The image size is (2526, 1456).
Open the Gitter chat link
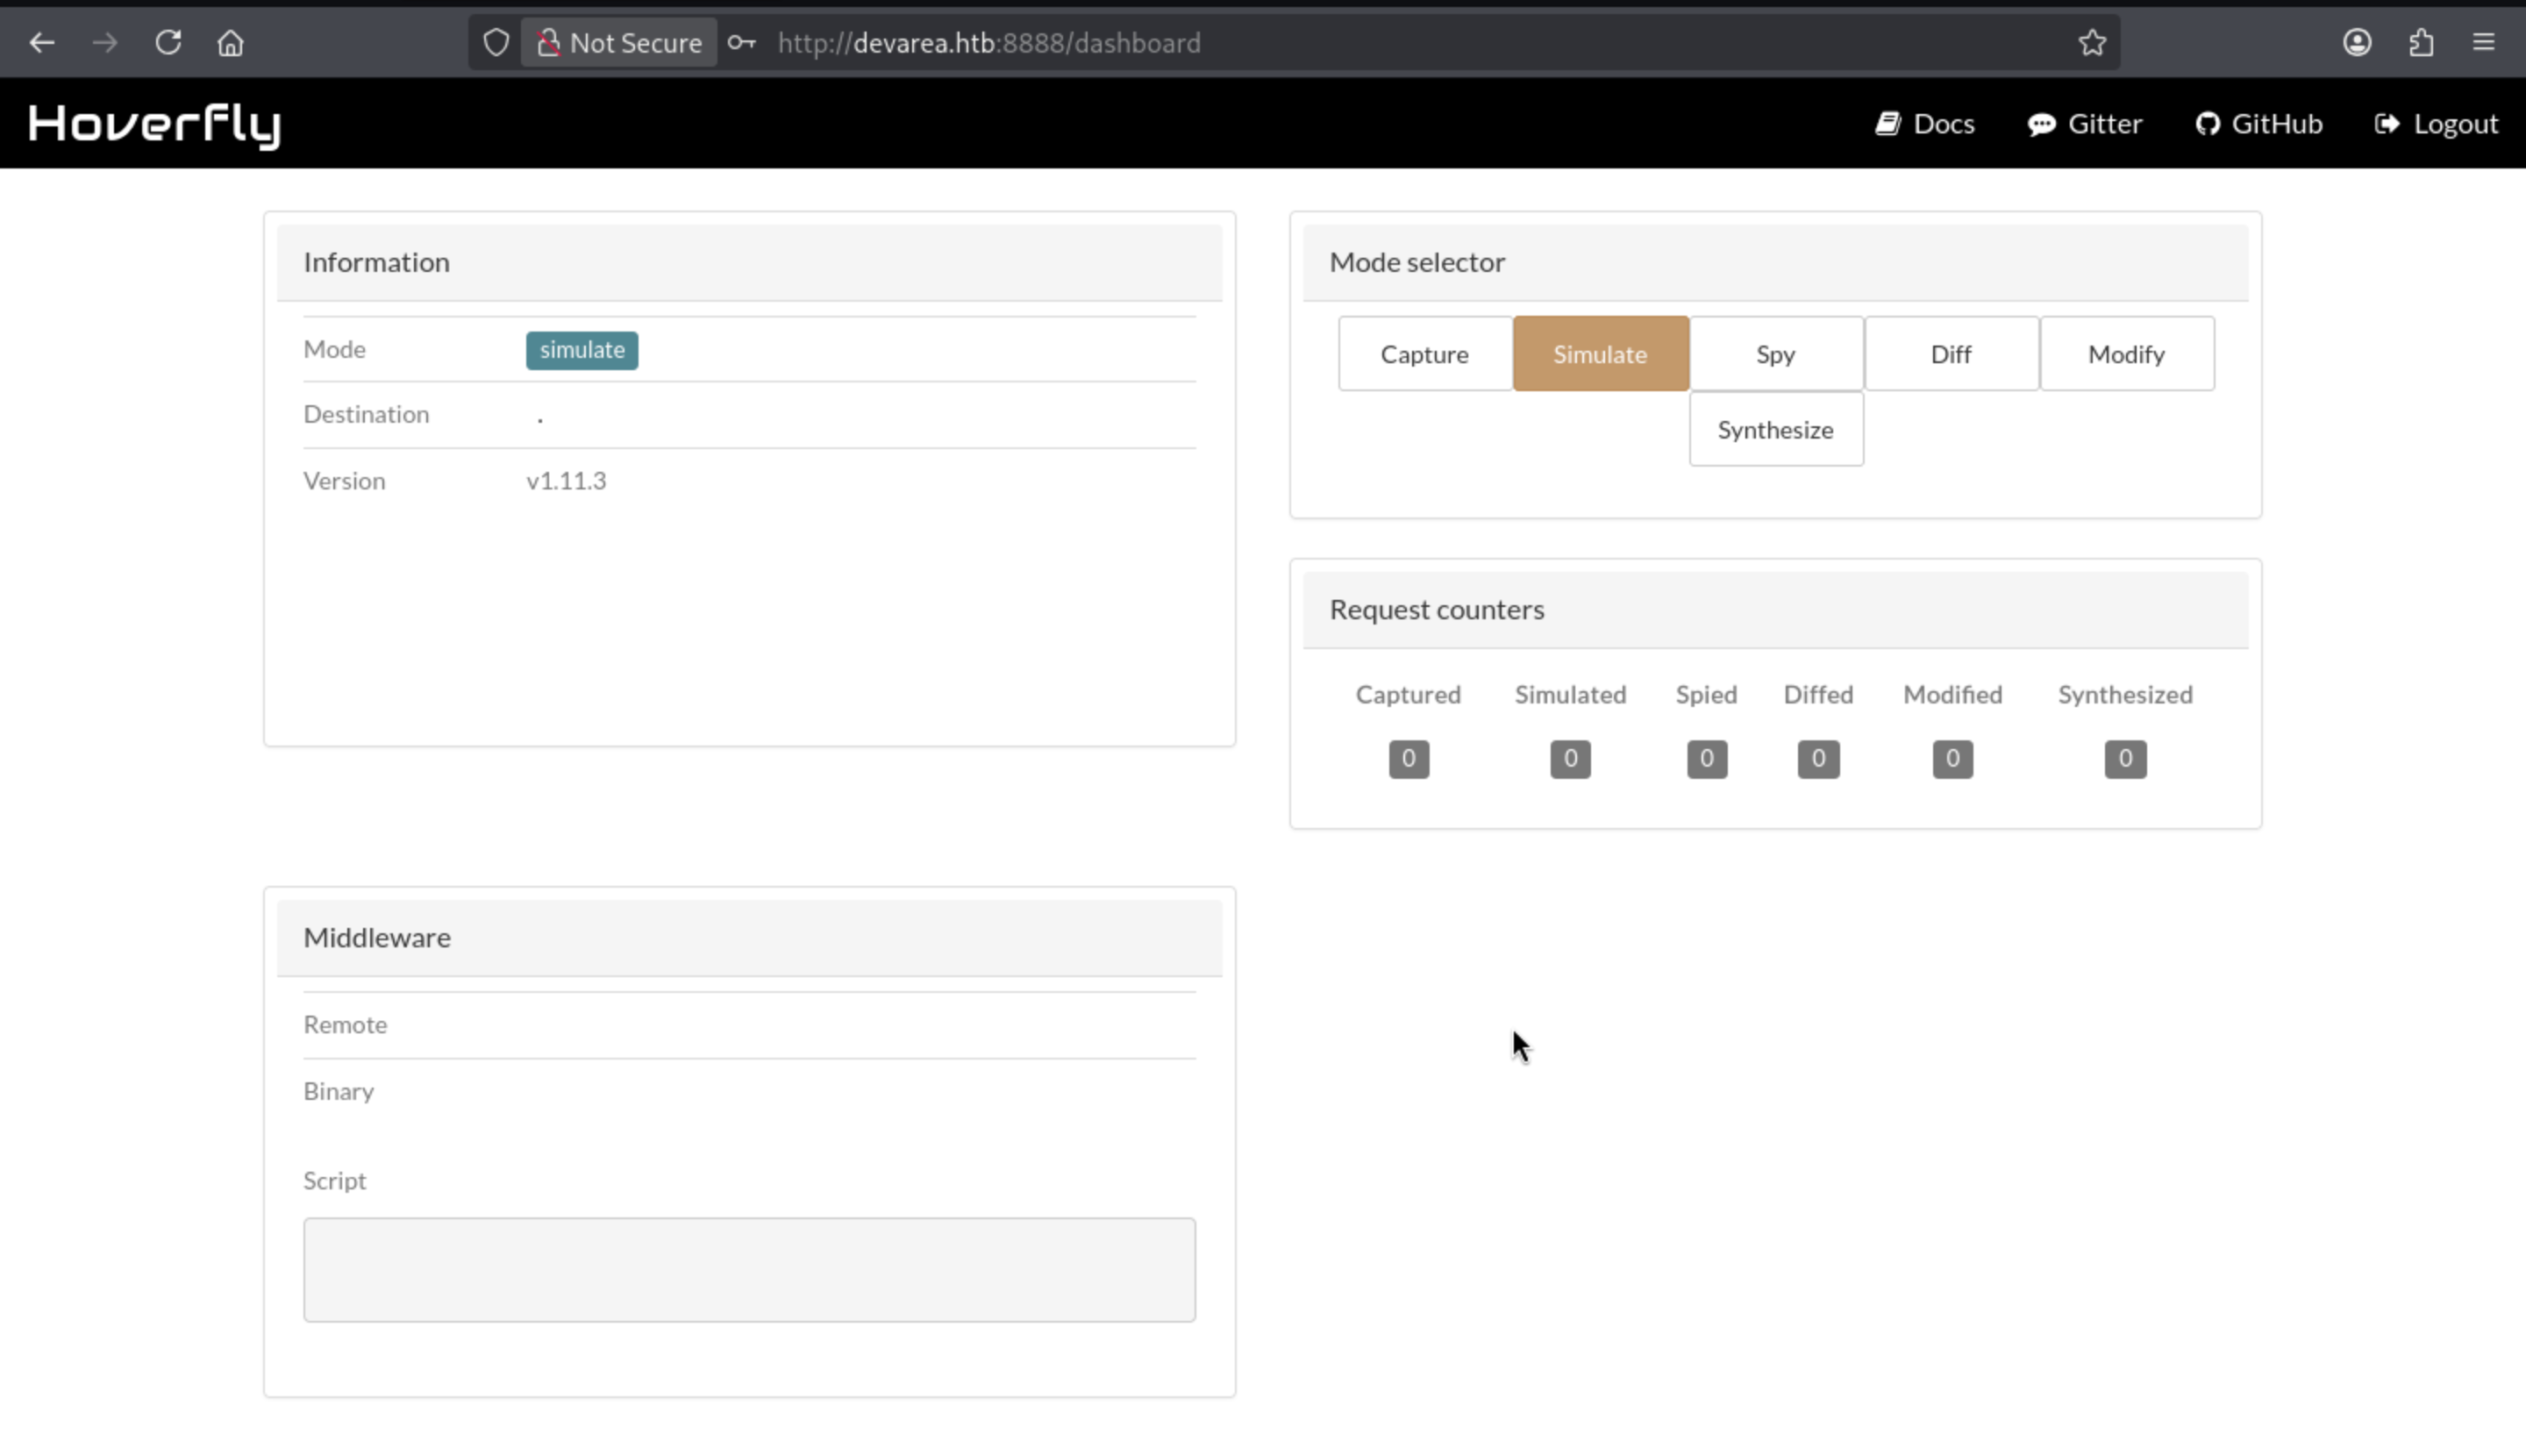tap(2086, 124)
